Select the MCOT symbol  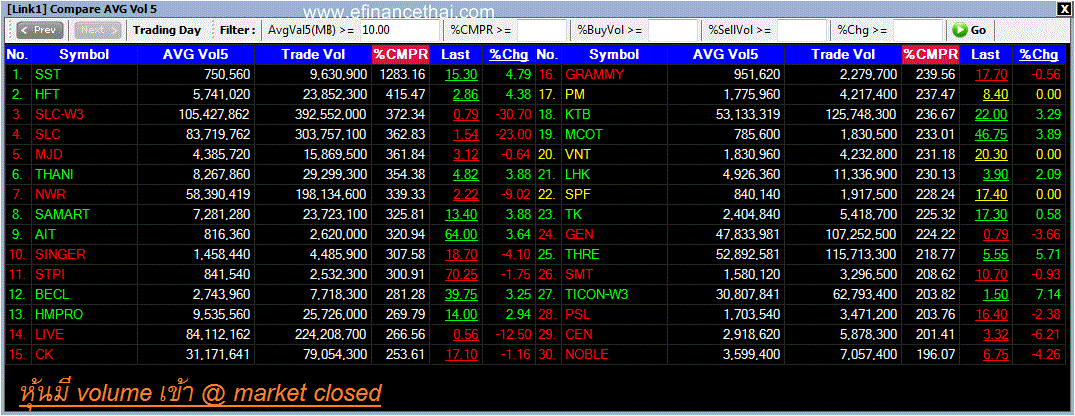pos(583,134)
